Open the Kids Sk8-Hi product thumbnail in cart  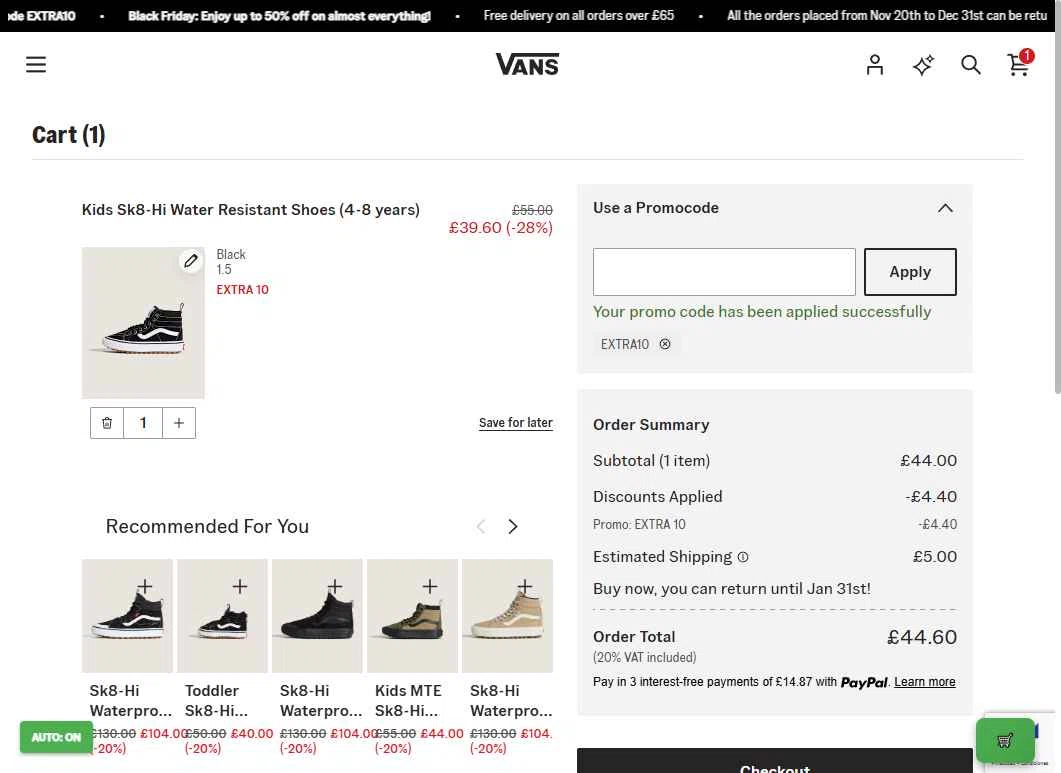[143, 323]
